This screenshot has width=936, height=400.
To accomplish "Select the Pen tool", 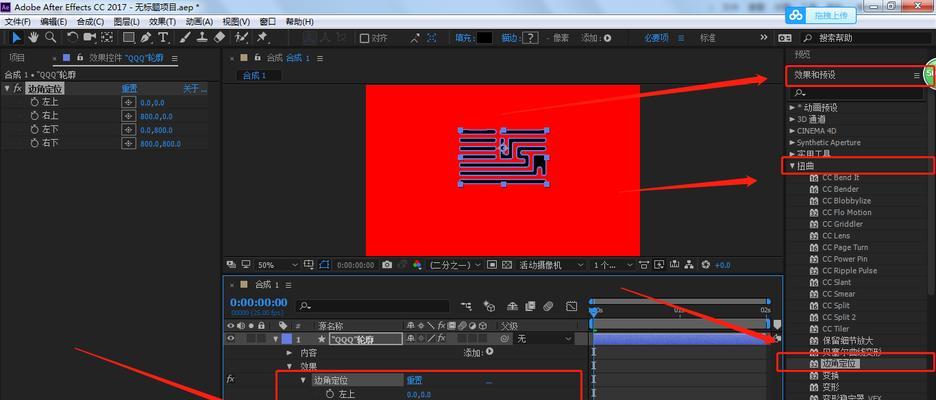I will point(146,38).
